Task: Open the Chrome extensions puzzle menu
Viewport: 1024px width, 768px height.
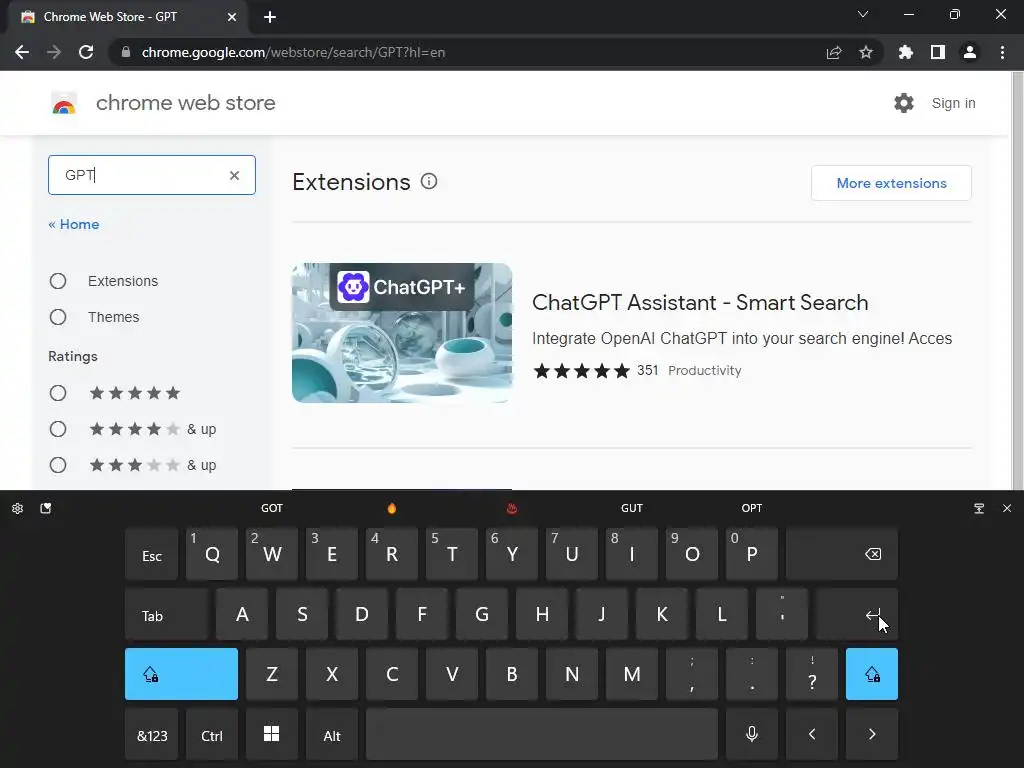Action: tap(906, 52)
